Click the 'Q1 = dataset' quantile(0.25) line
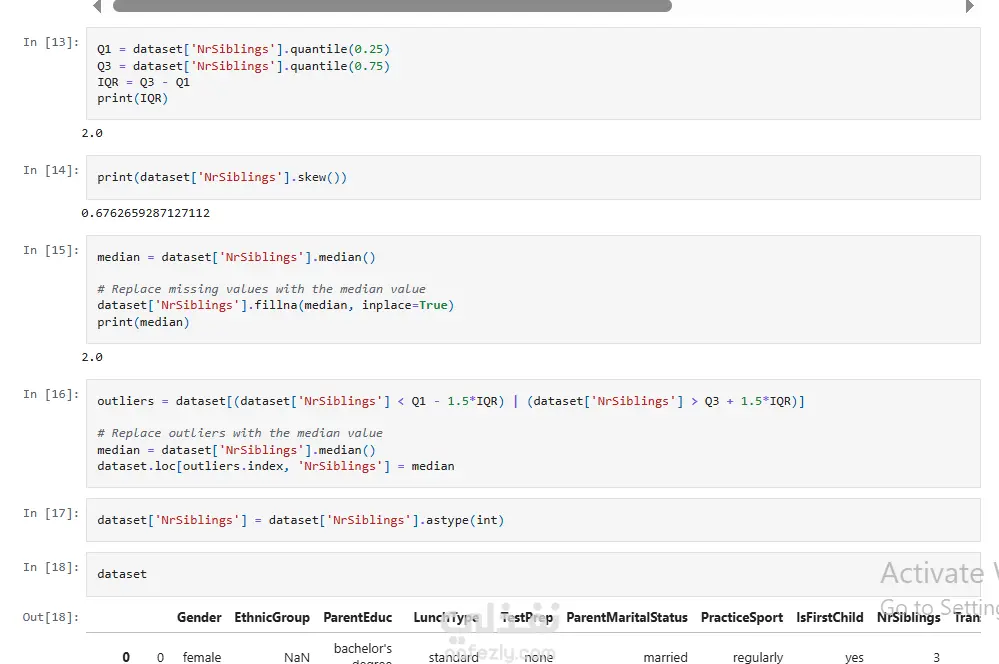Screen dimensions: 999x664 [x=243, y=49]
